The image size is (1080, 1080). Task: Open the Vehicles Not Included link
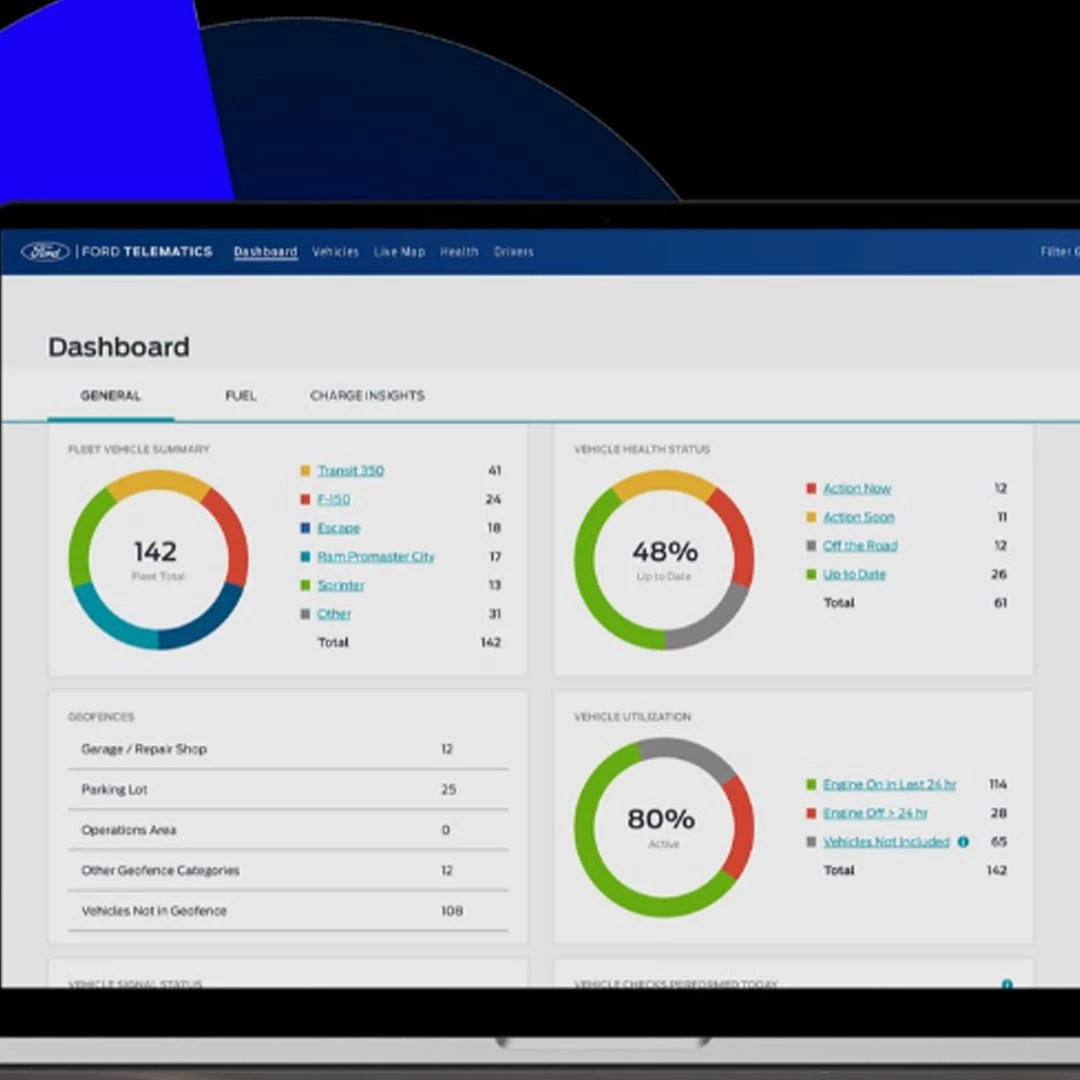coord(886,842)
